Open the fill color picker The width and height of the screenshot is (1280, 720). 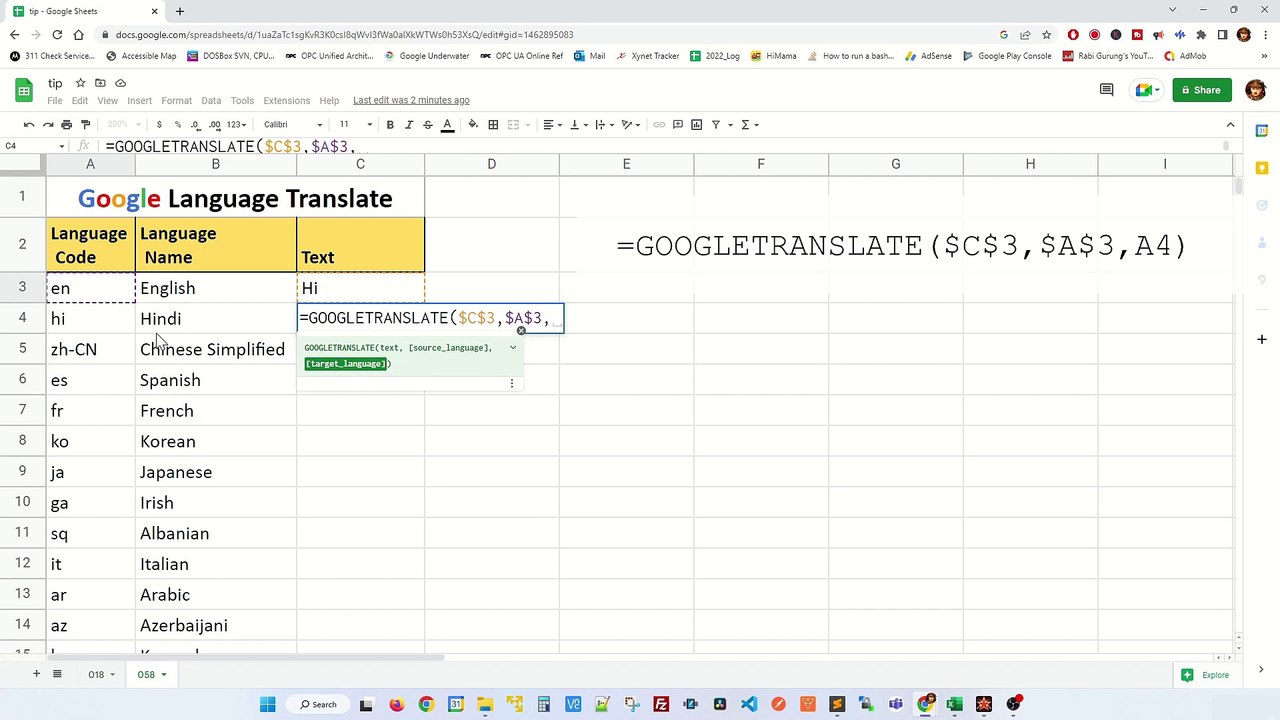point(473,125)
